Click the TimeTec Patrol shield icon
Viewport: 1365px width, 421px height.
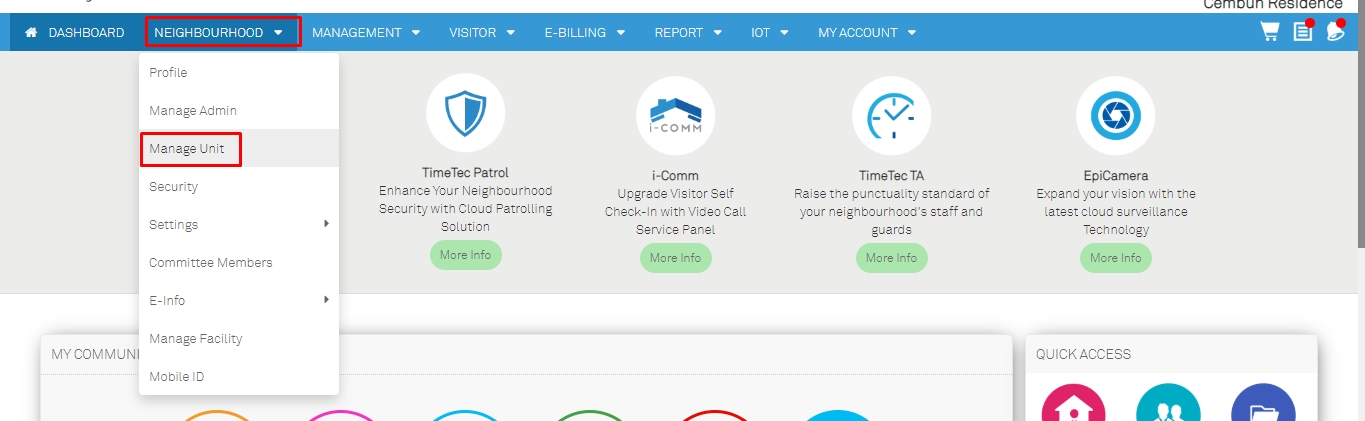point(465,115)
